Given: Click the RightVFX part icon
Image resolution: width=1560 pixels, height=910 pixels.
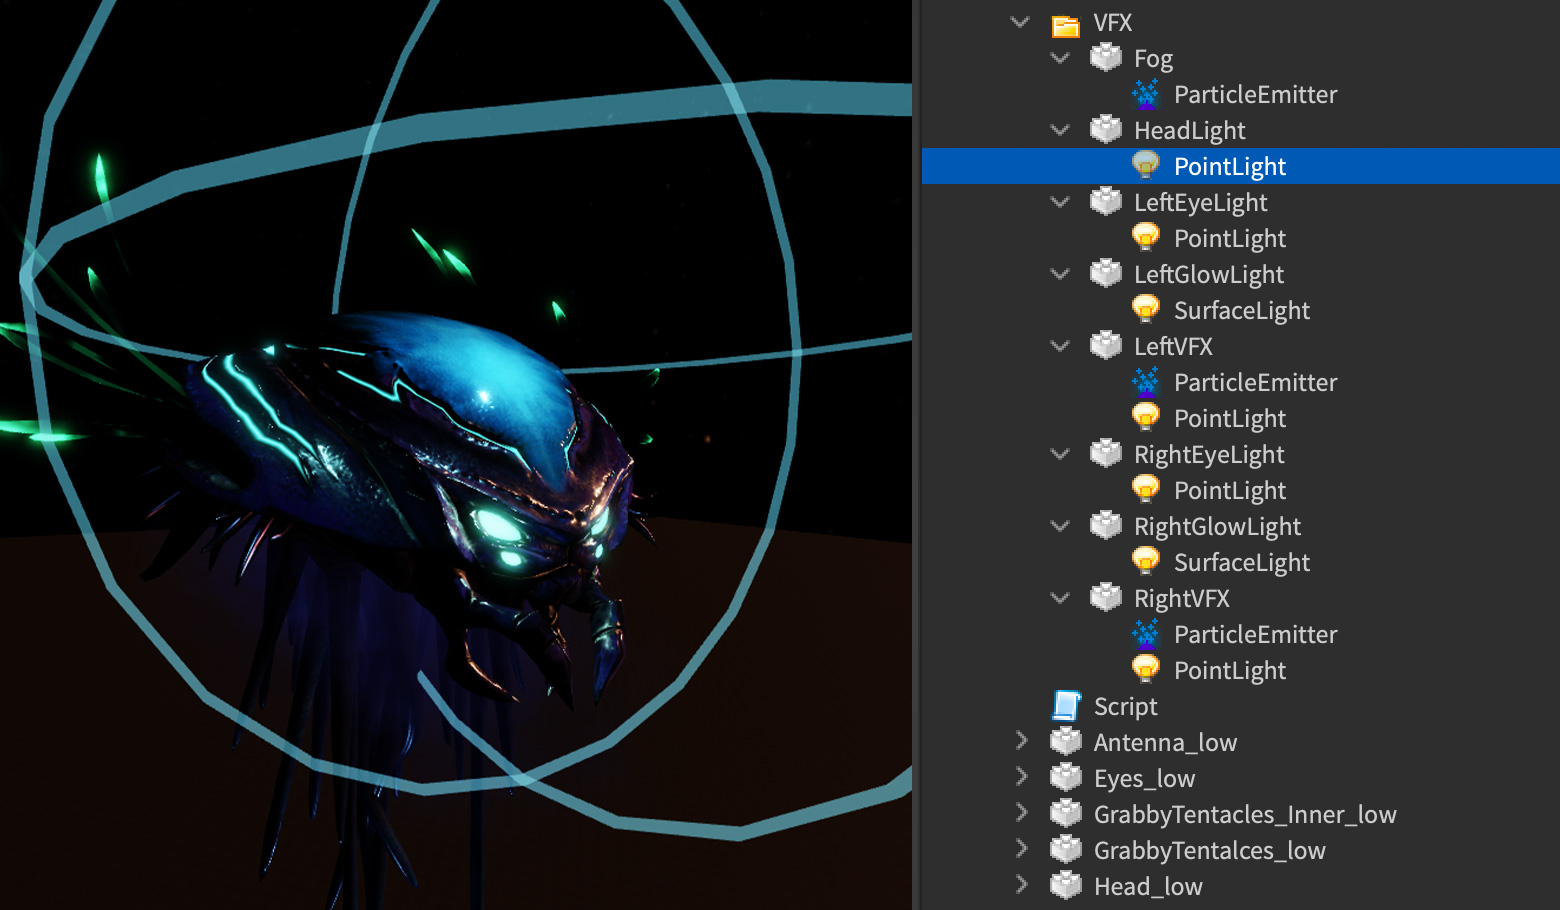Looking at the screenshot, I should [1106, 597].
